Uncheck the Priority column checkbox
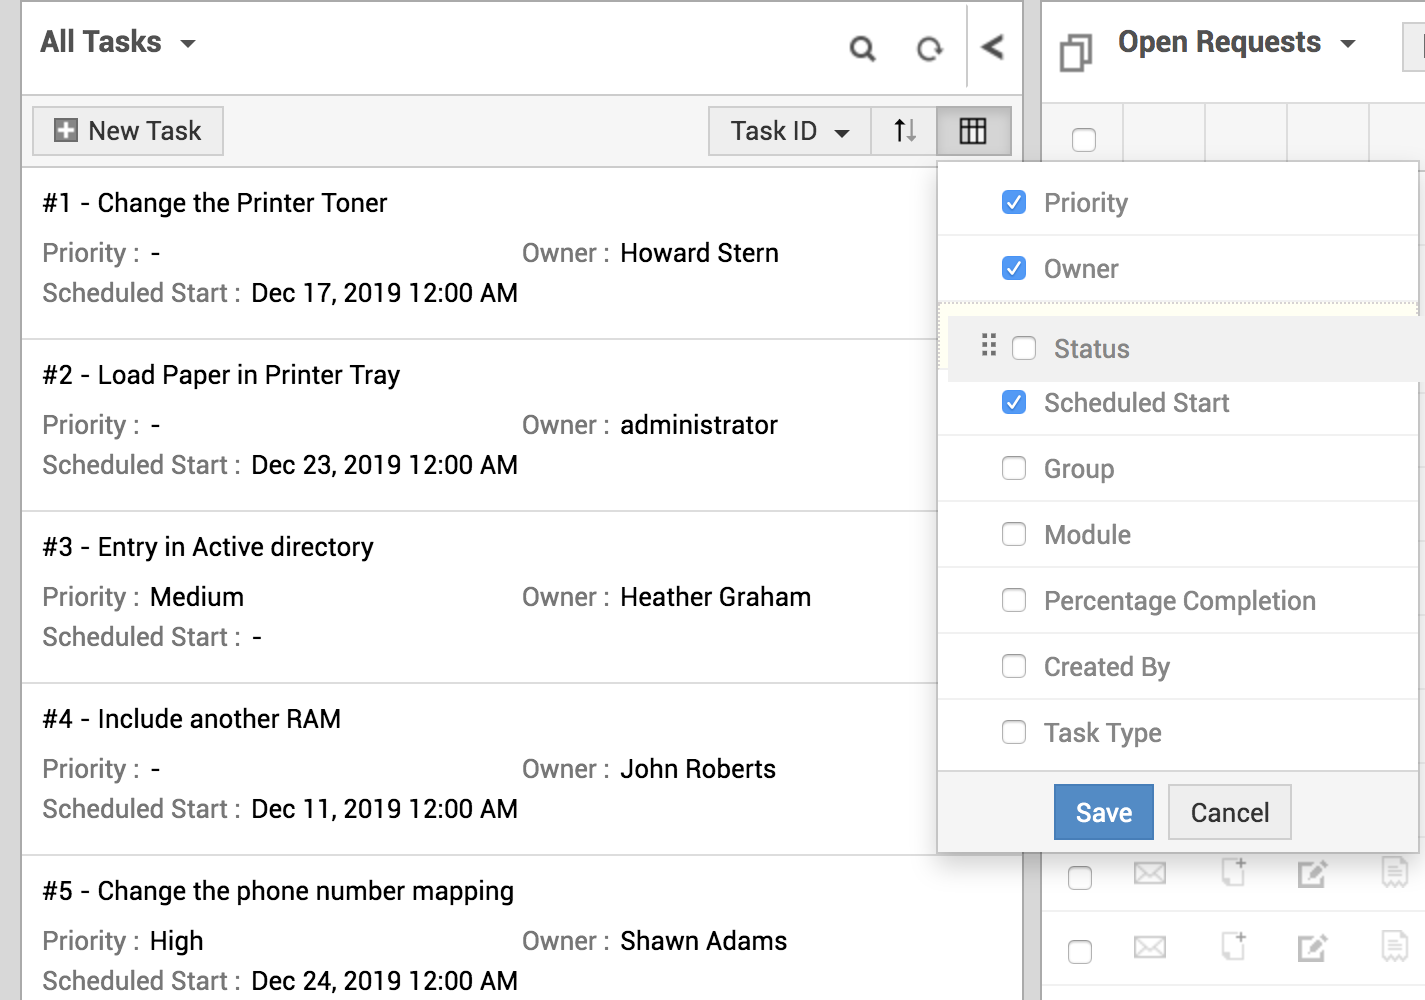The image size is (1425, 1000). [x=1014, y=202]
